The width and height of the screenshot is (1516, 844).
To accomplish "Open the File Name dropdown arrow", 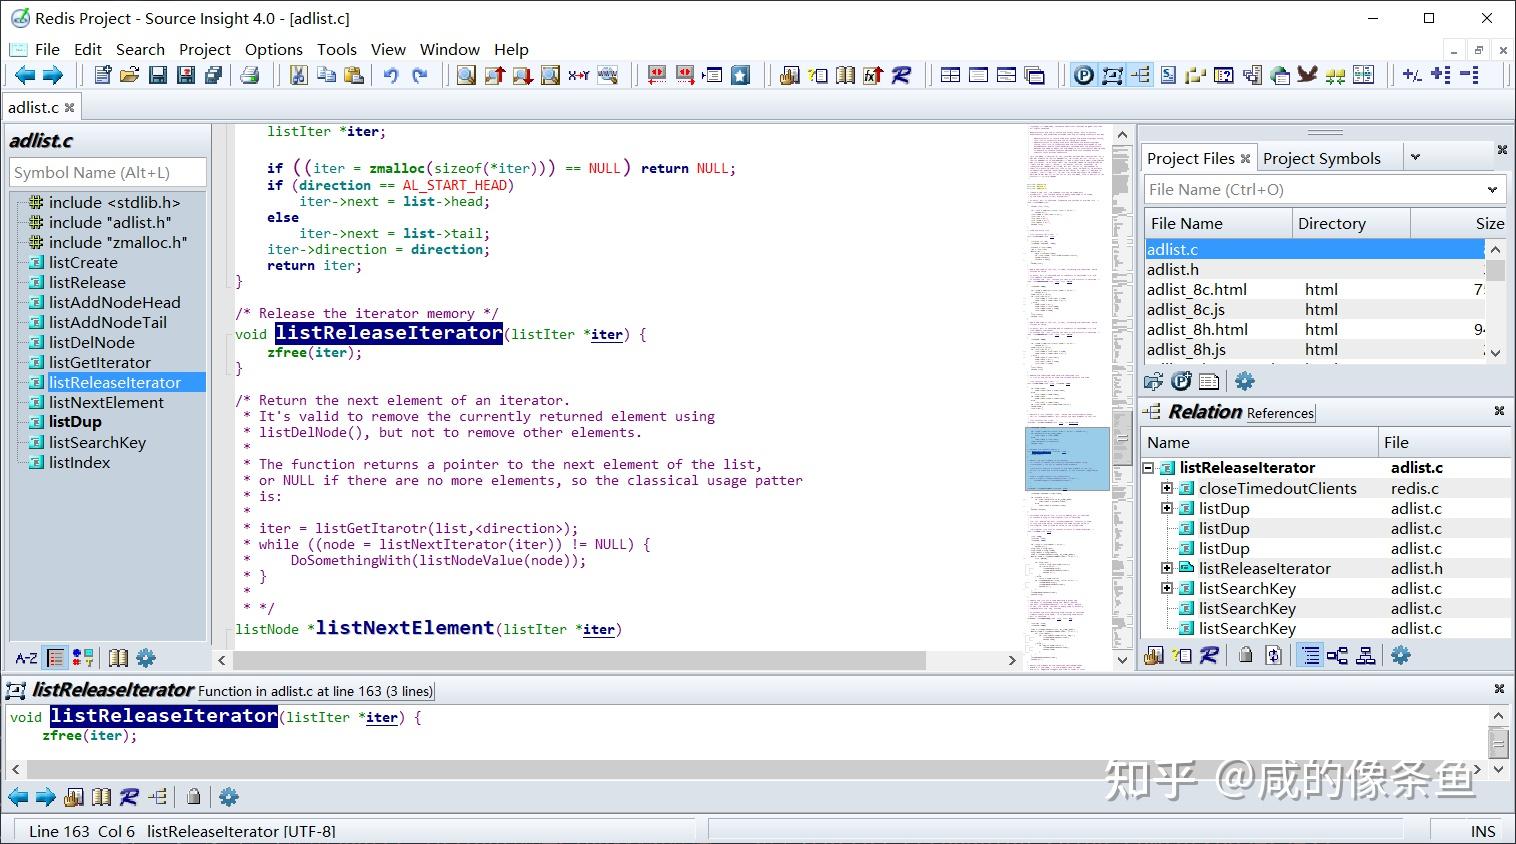I will [x=1492, y=189].
